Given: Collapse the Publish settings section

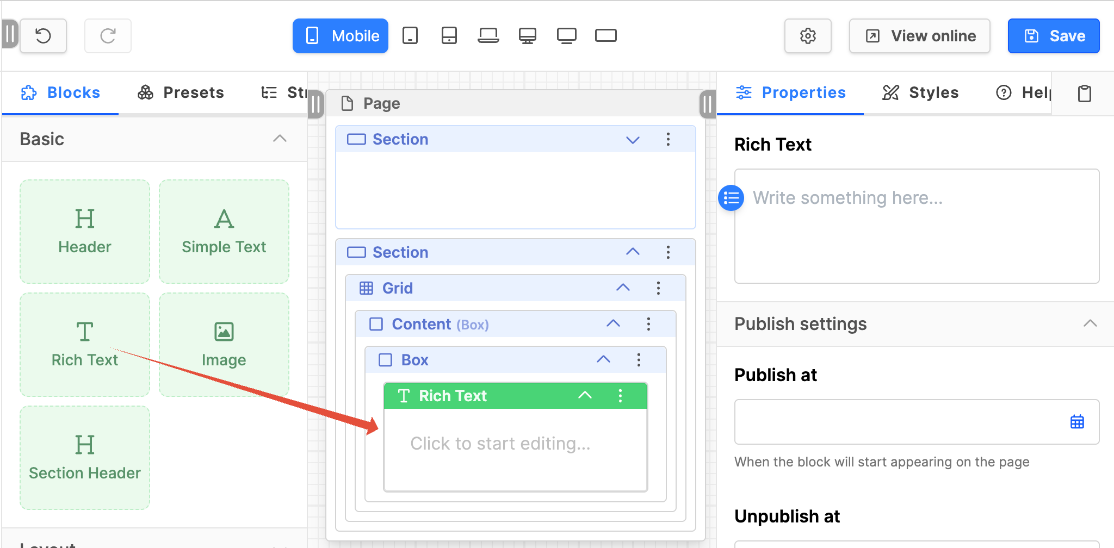Looking at the screenshot, I should click(x=1090, y=323).
